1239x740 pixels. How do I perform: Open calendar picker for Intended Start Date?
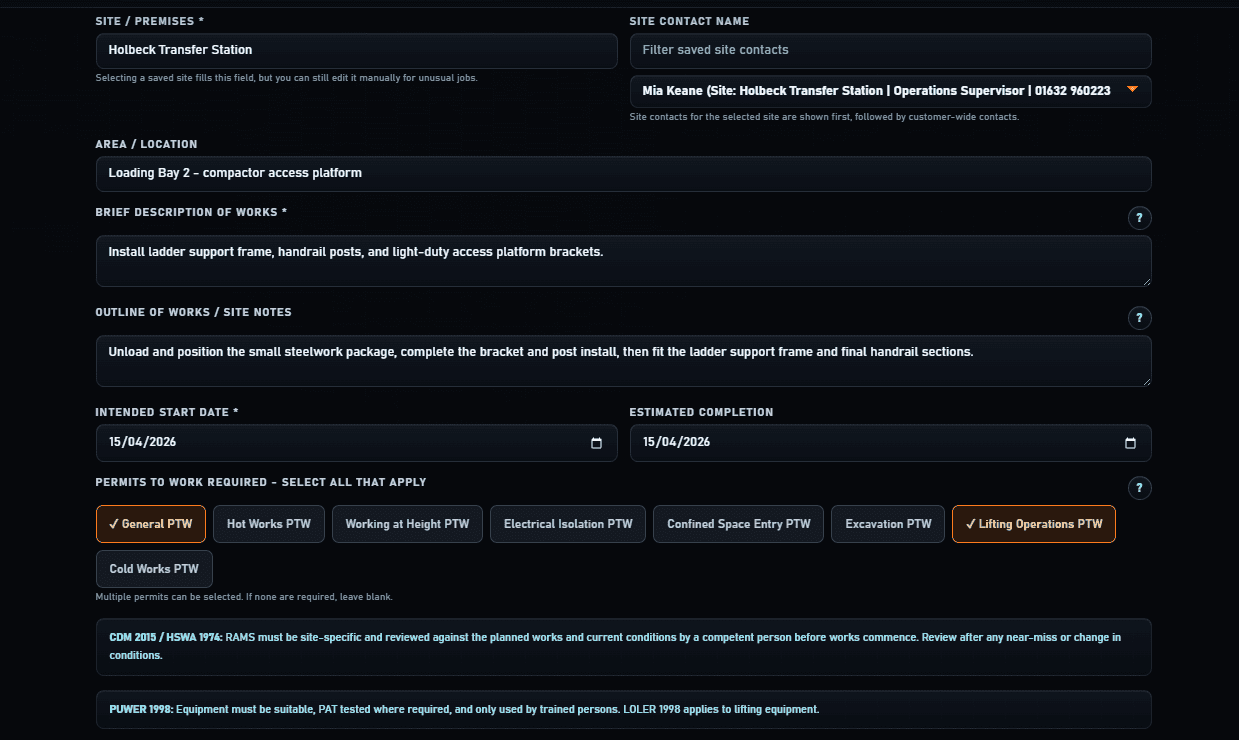597,443
